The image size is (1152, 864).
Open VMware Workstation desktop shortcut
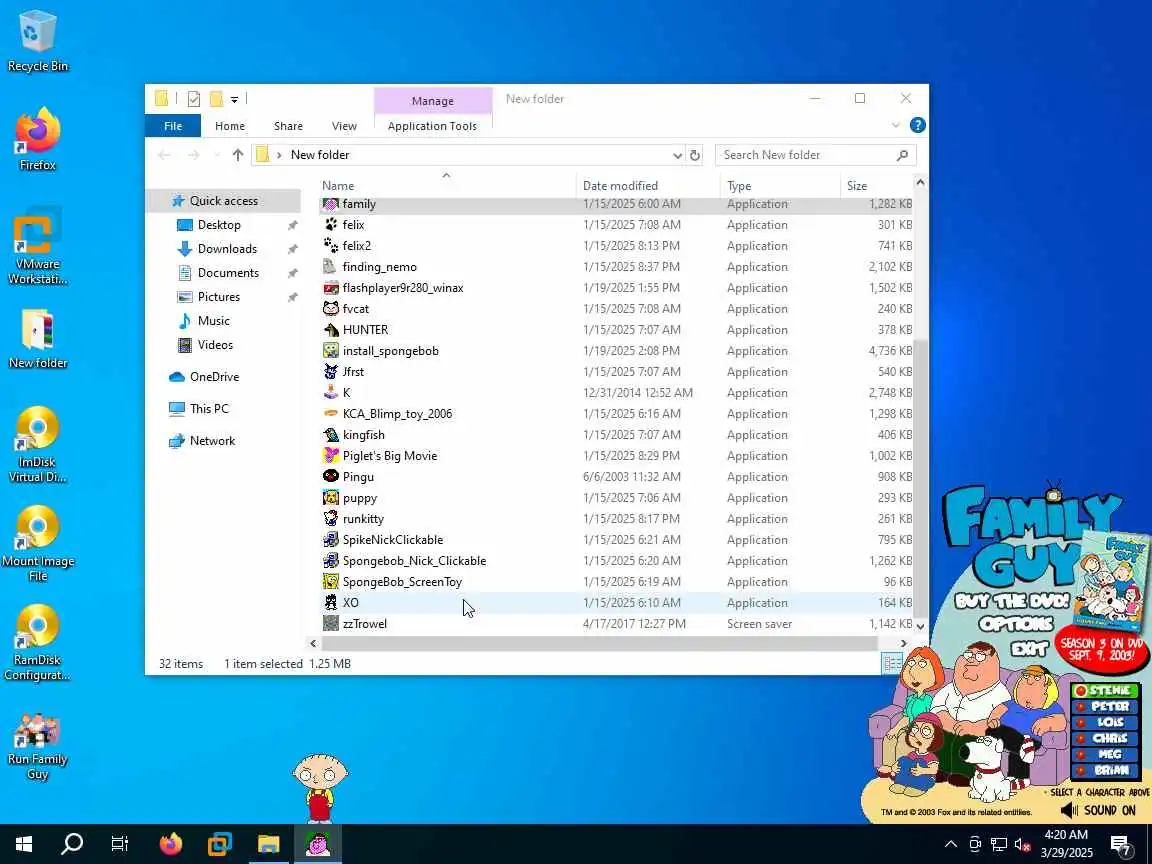click(x=37, y=246)
